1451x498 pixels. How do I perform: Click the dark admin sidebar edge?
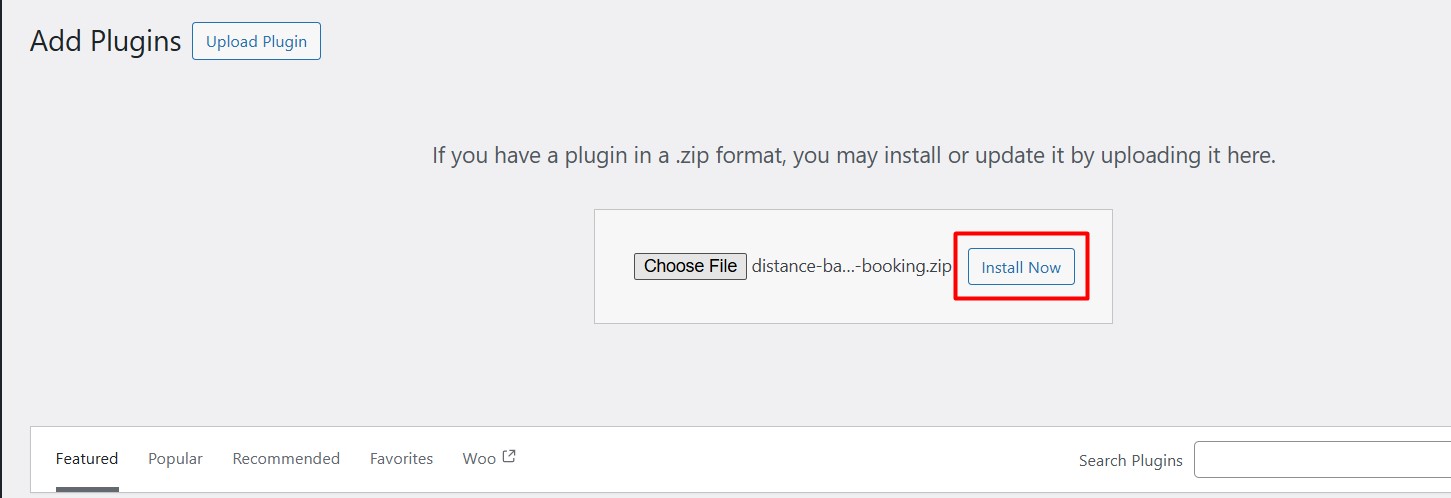point(2,249)
